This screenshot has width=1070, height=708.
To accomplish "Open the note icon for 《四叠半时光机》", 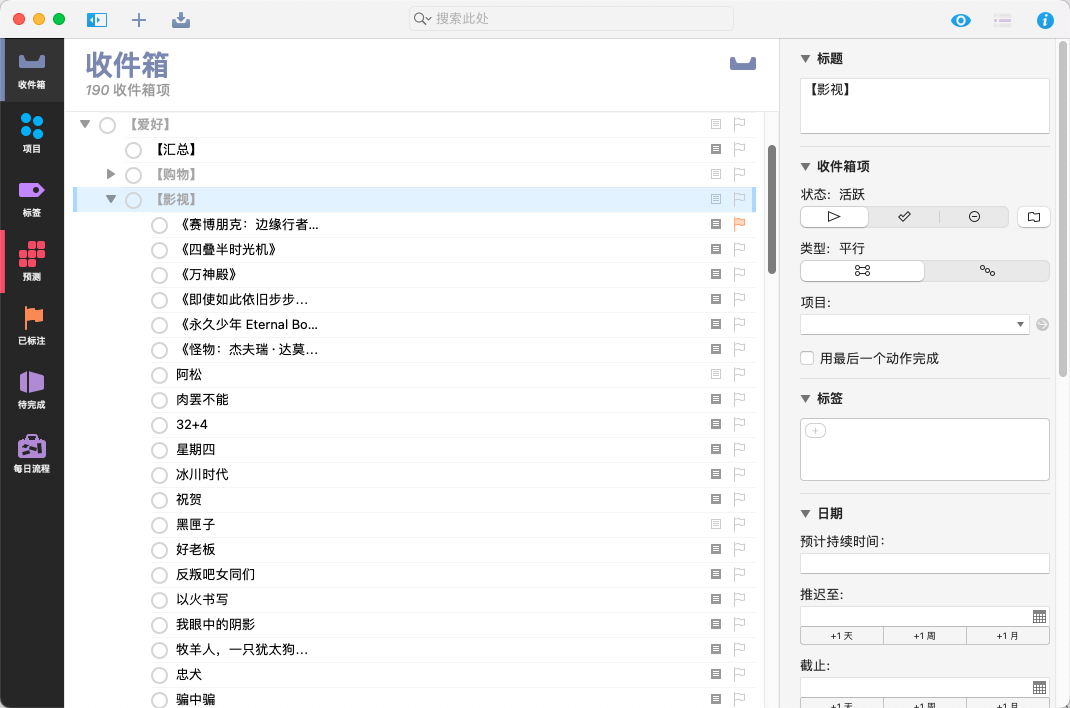I will (x=715, y=250).
